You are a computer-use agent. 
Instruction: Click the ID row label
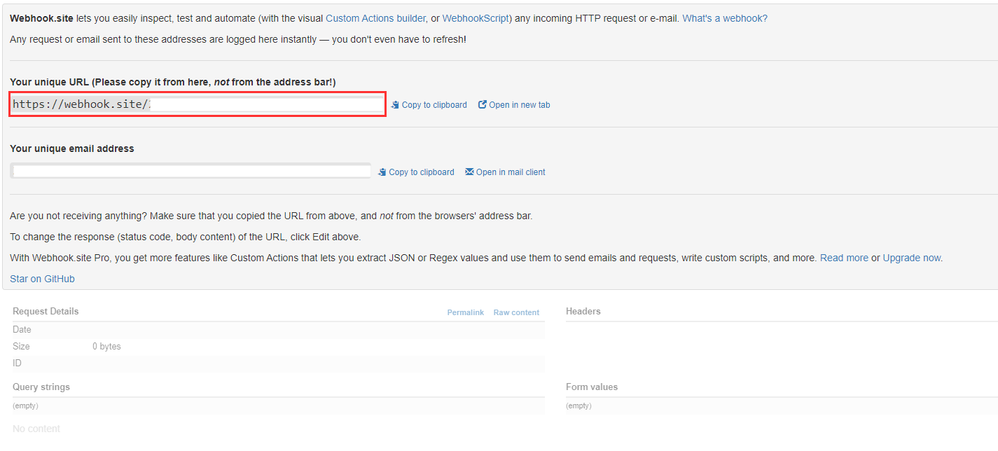pos(17,363)
